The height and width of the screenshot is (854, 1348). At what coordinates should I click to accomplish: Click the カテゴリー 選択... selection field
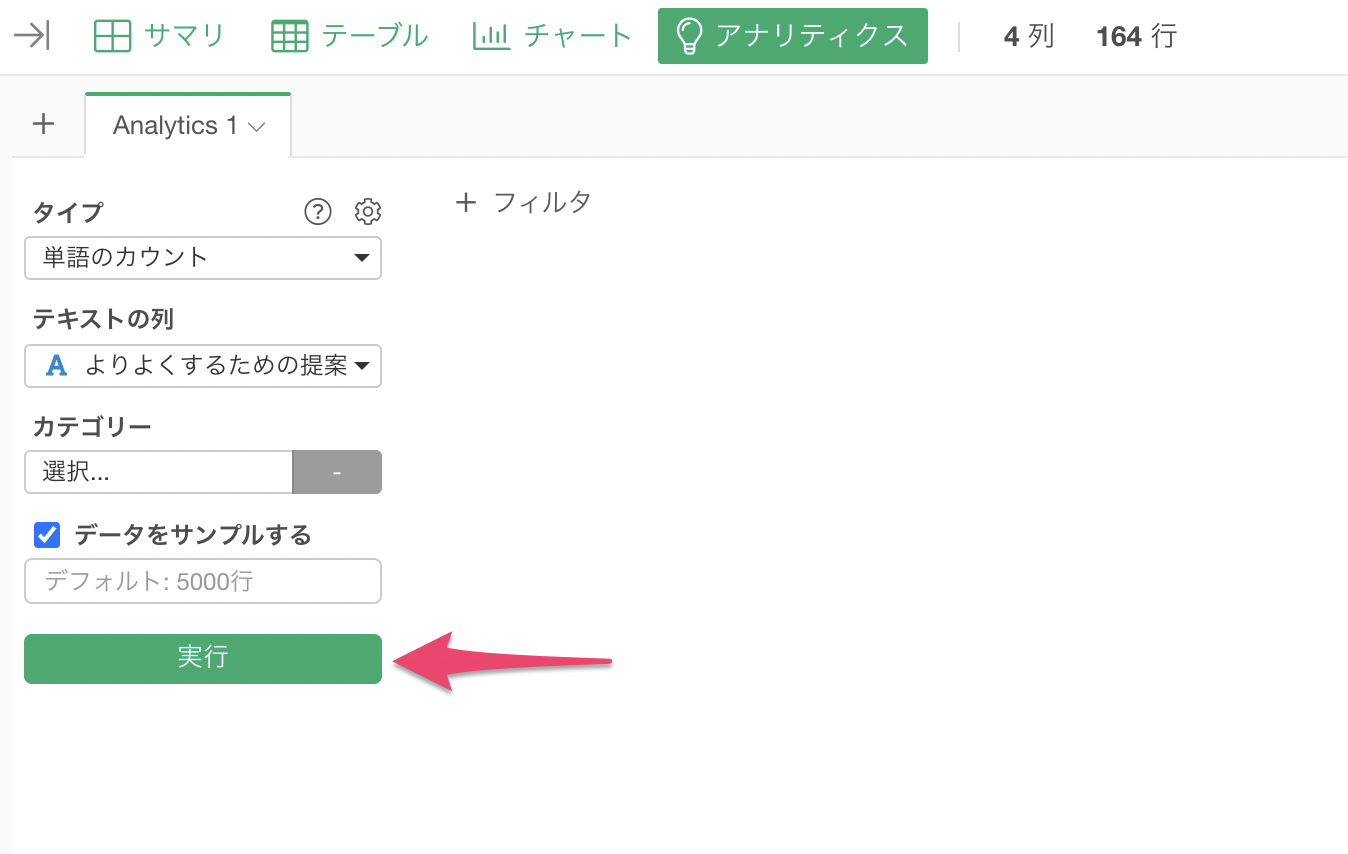[158, 472]
